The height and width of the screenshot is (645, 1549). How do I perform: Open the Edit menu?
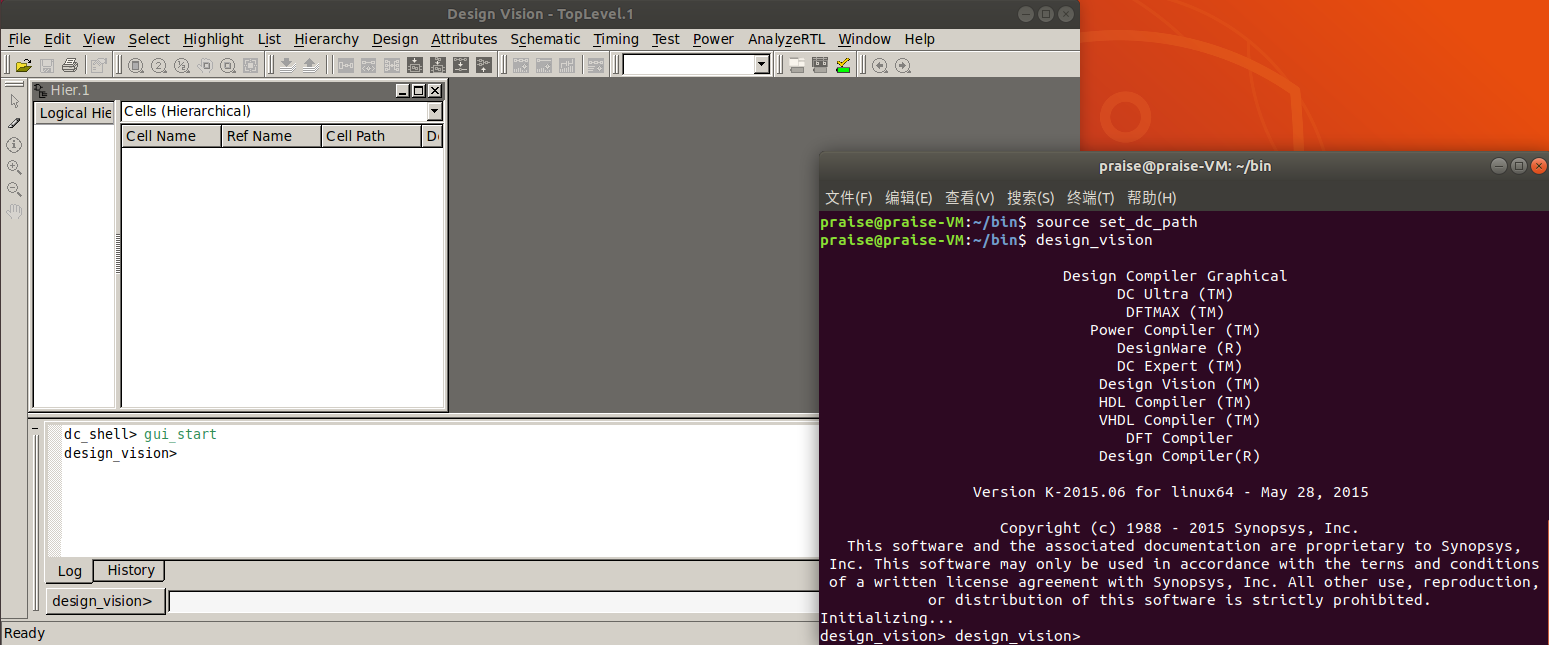[57, 39]
